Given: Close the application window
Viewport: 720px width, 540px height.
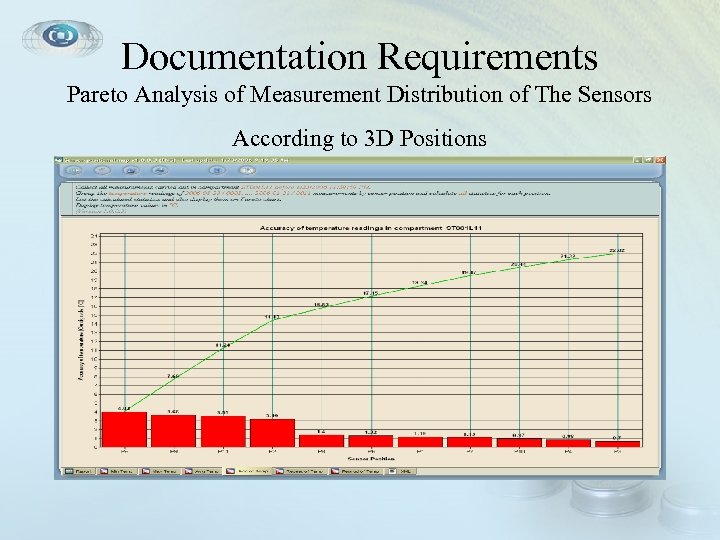Looking at the screenshot, I should pyautogui.click(x=660, y=160).
